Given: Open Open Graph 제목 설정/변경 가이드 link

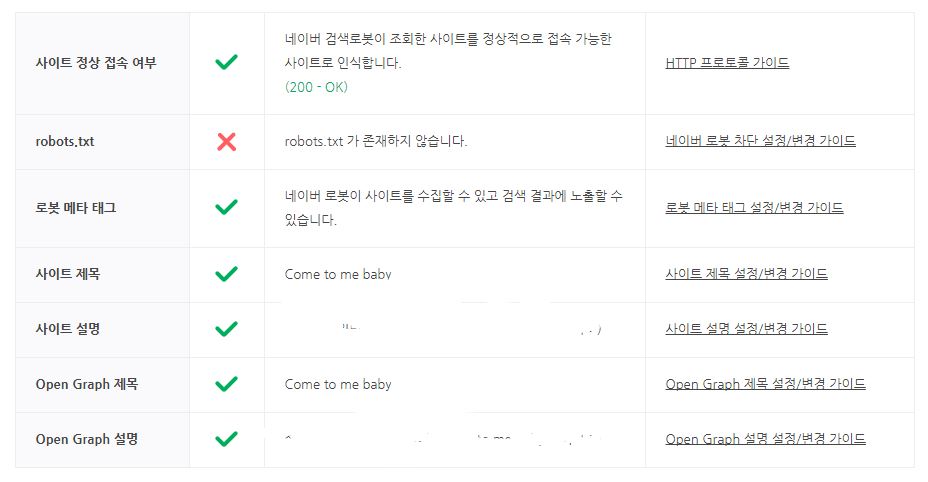Looking at the screenshot, I should tap(765, 383).
